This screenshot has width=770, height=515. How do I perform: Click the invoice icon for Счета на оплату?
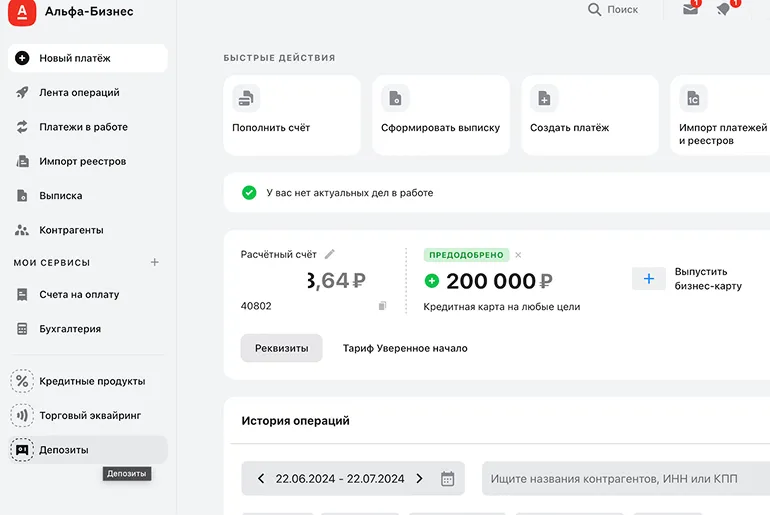pos(22,295)
